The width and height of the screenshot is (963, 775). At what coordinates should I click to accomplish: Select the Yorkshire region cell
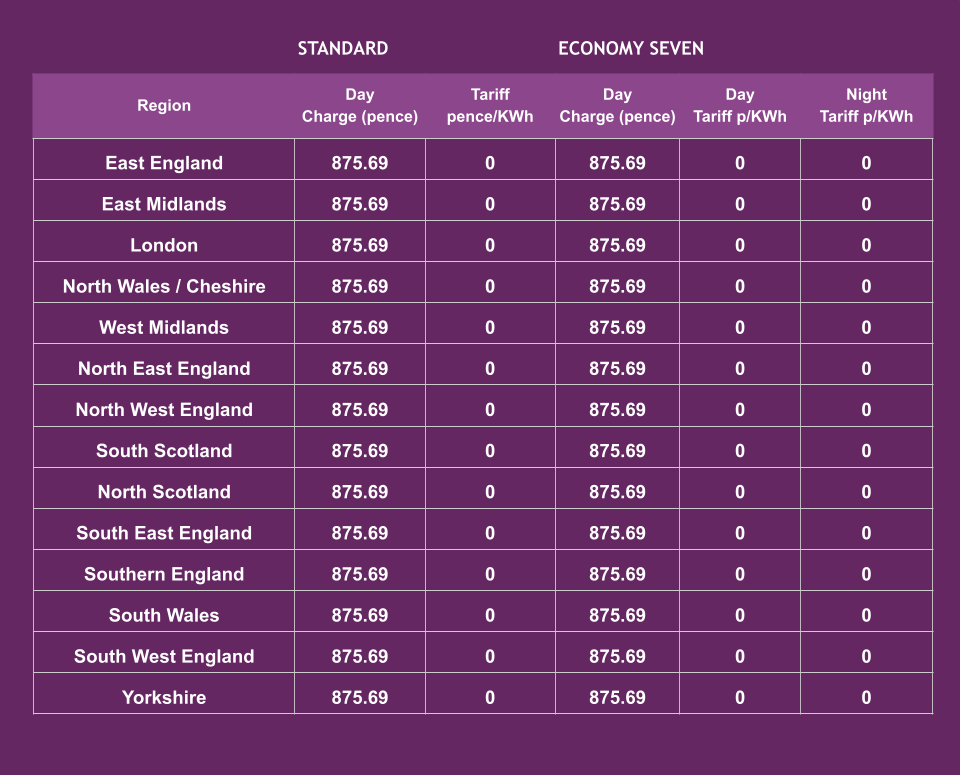click(164, 697)
